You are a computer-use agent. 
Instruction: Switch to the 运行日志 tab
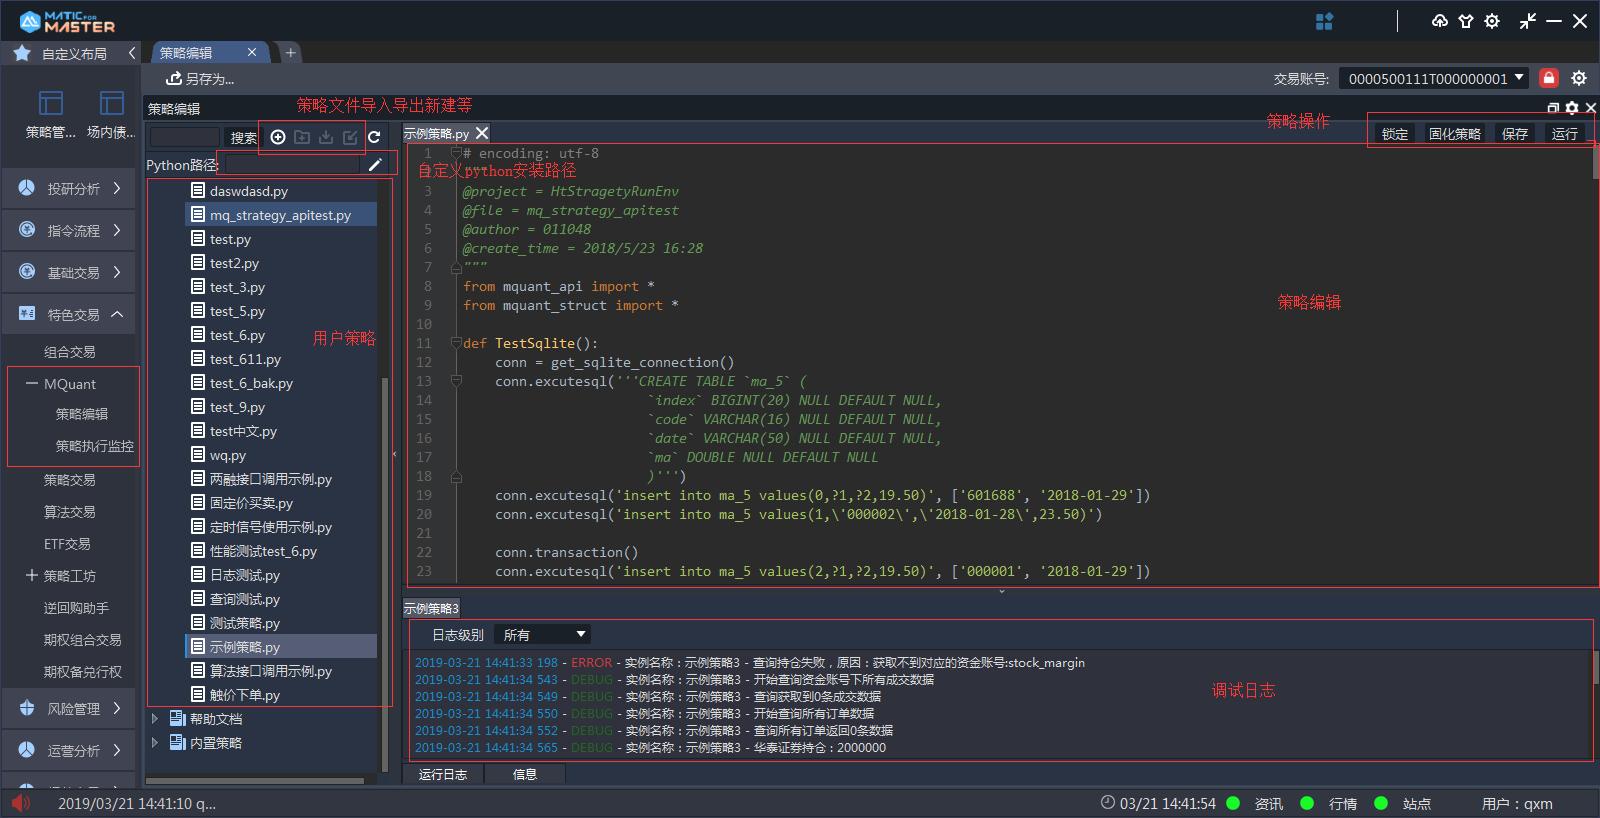click(x=443, y=774)
